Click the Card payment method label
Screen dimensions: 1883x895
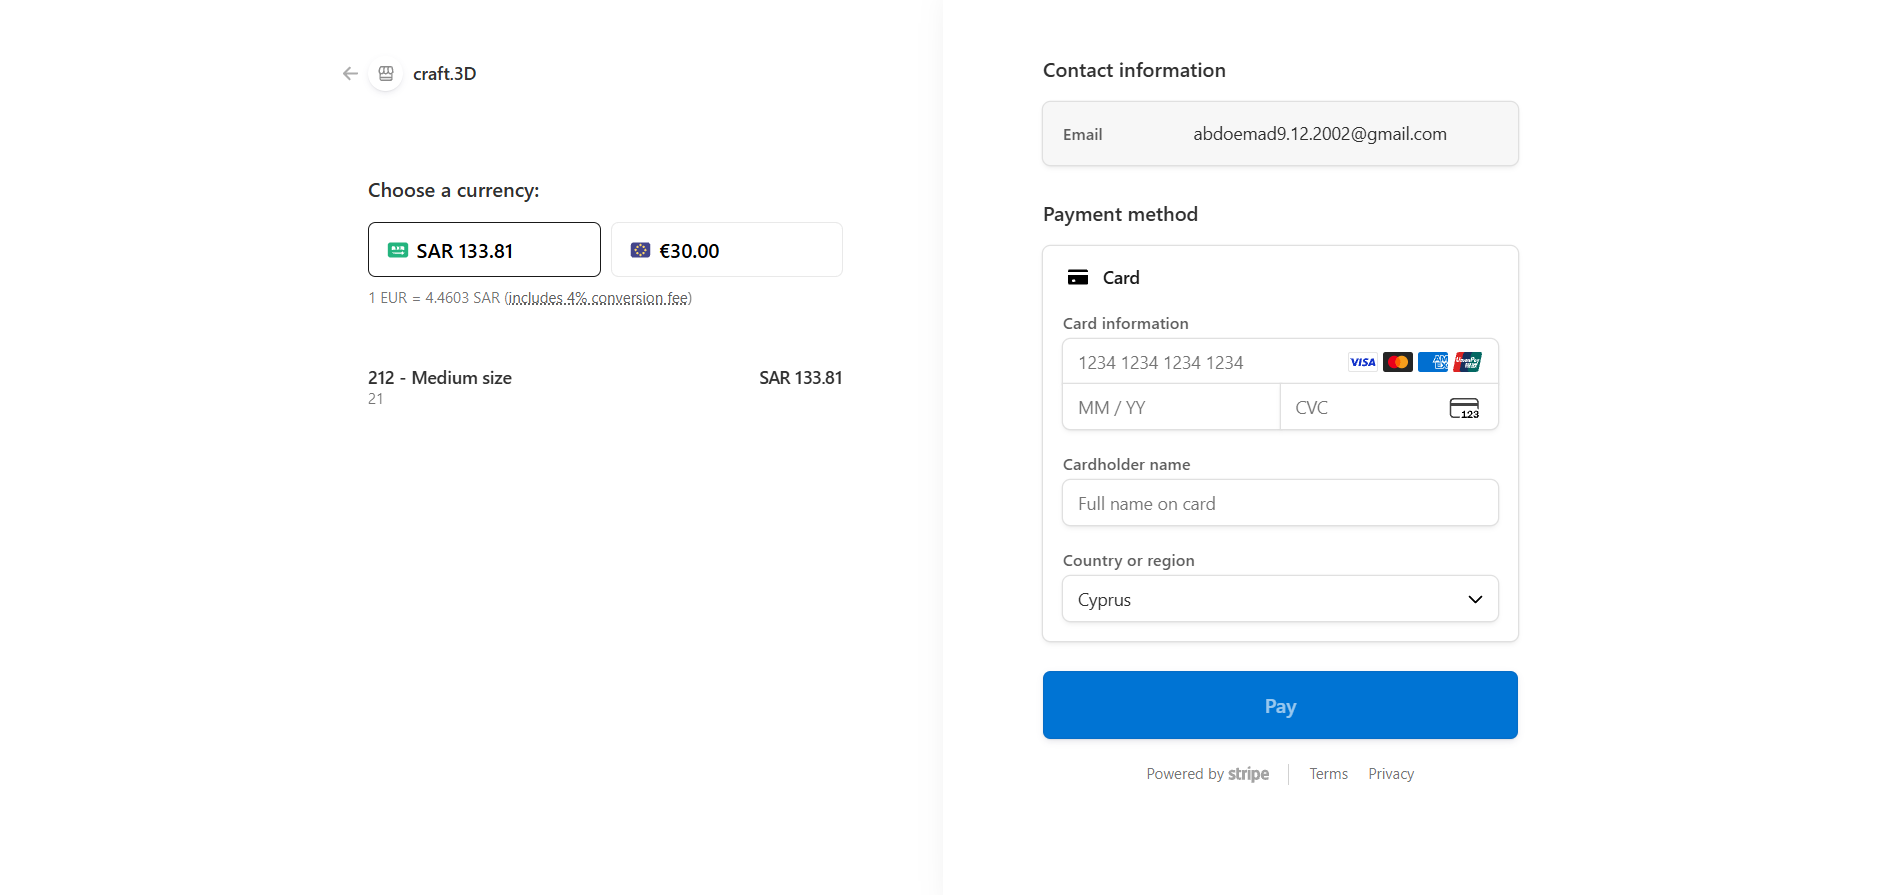[x=1121, y=278]
